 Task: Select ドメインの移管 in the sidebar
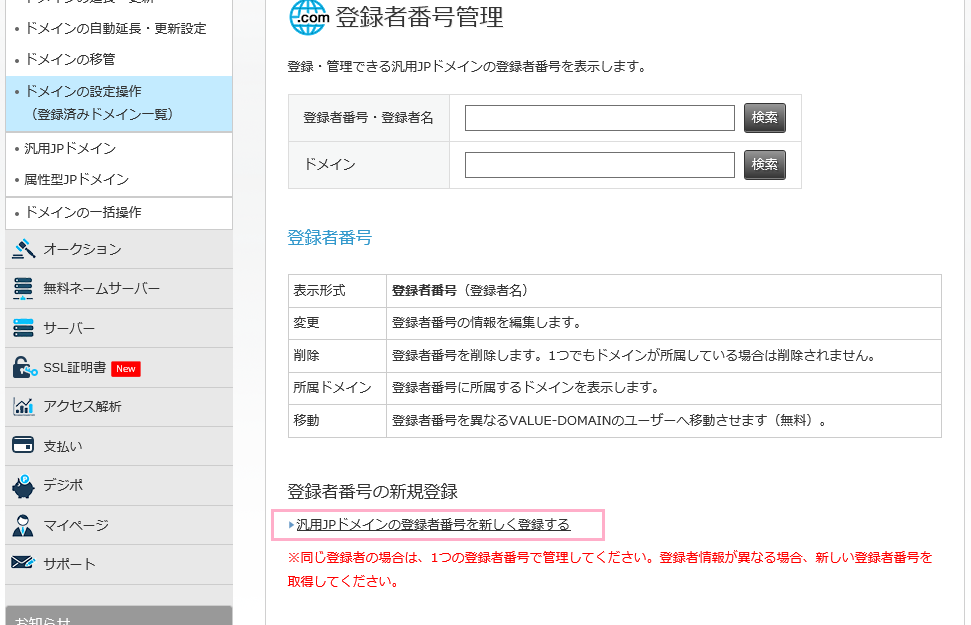point(70,60)
